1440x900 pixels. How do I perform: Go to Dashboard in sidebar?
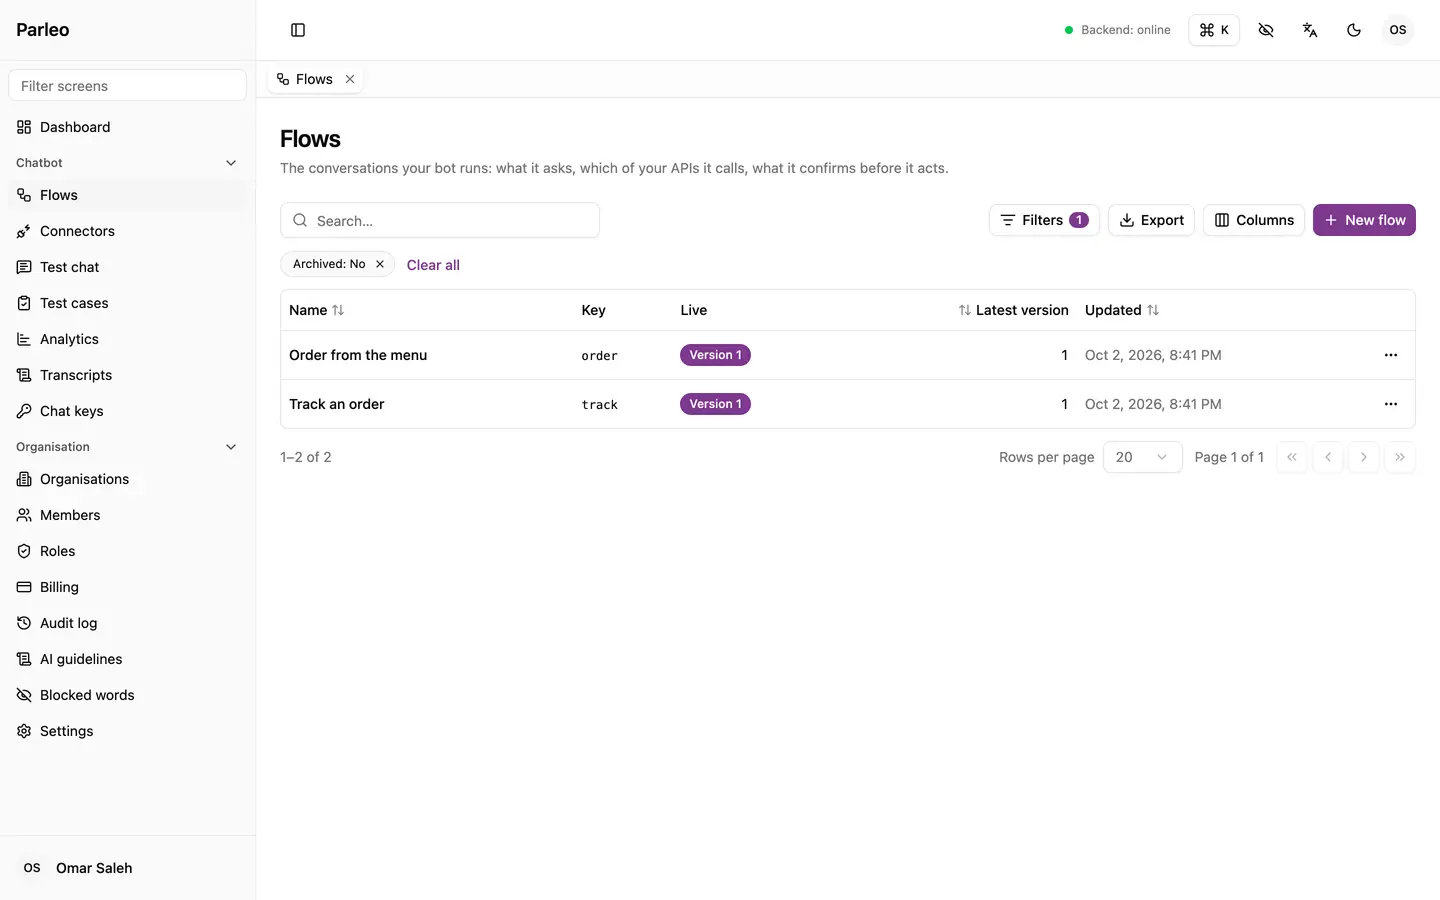coord(127,127)
